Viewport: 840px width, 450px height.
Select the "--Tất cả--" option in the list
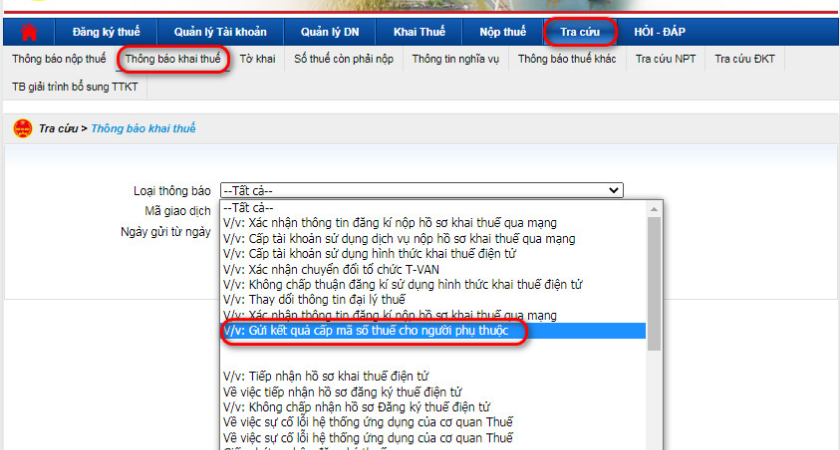(x=248, y=207)
